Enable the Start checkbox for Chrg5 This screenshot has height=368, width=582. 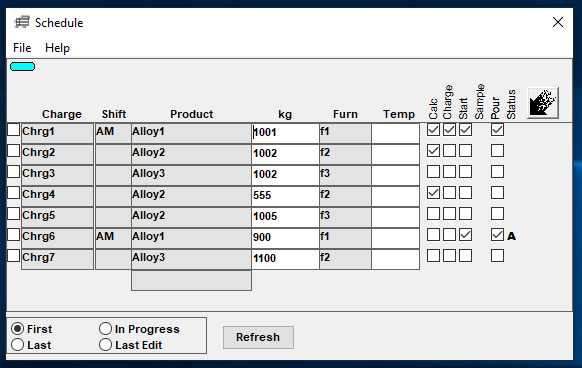(x=465, y=214)
